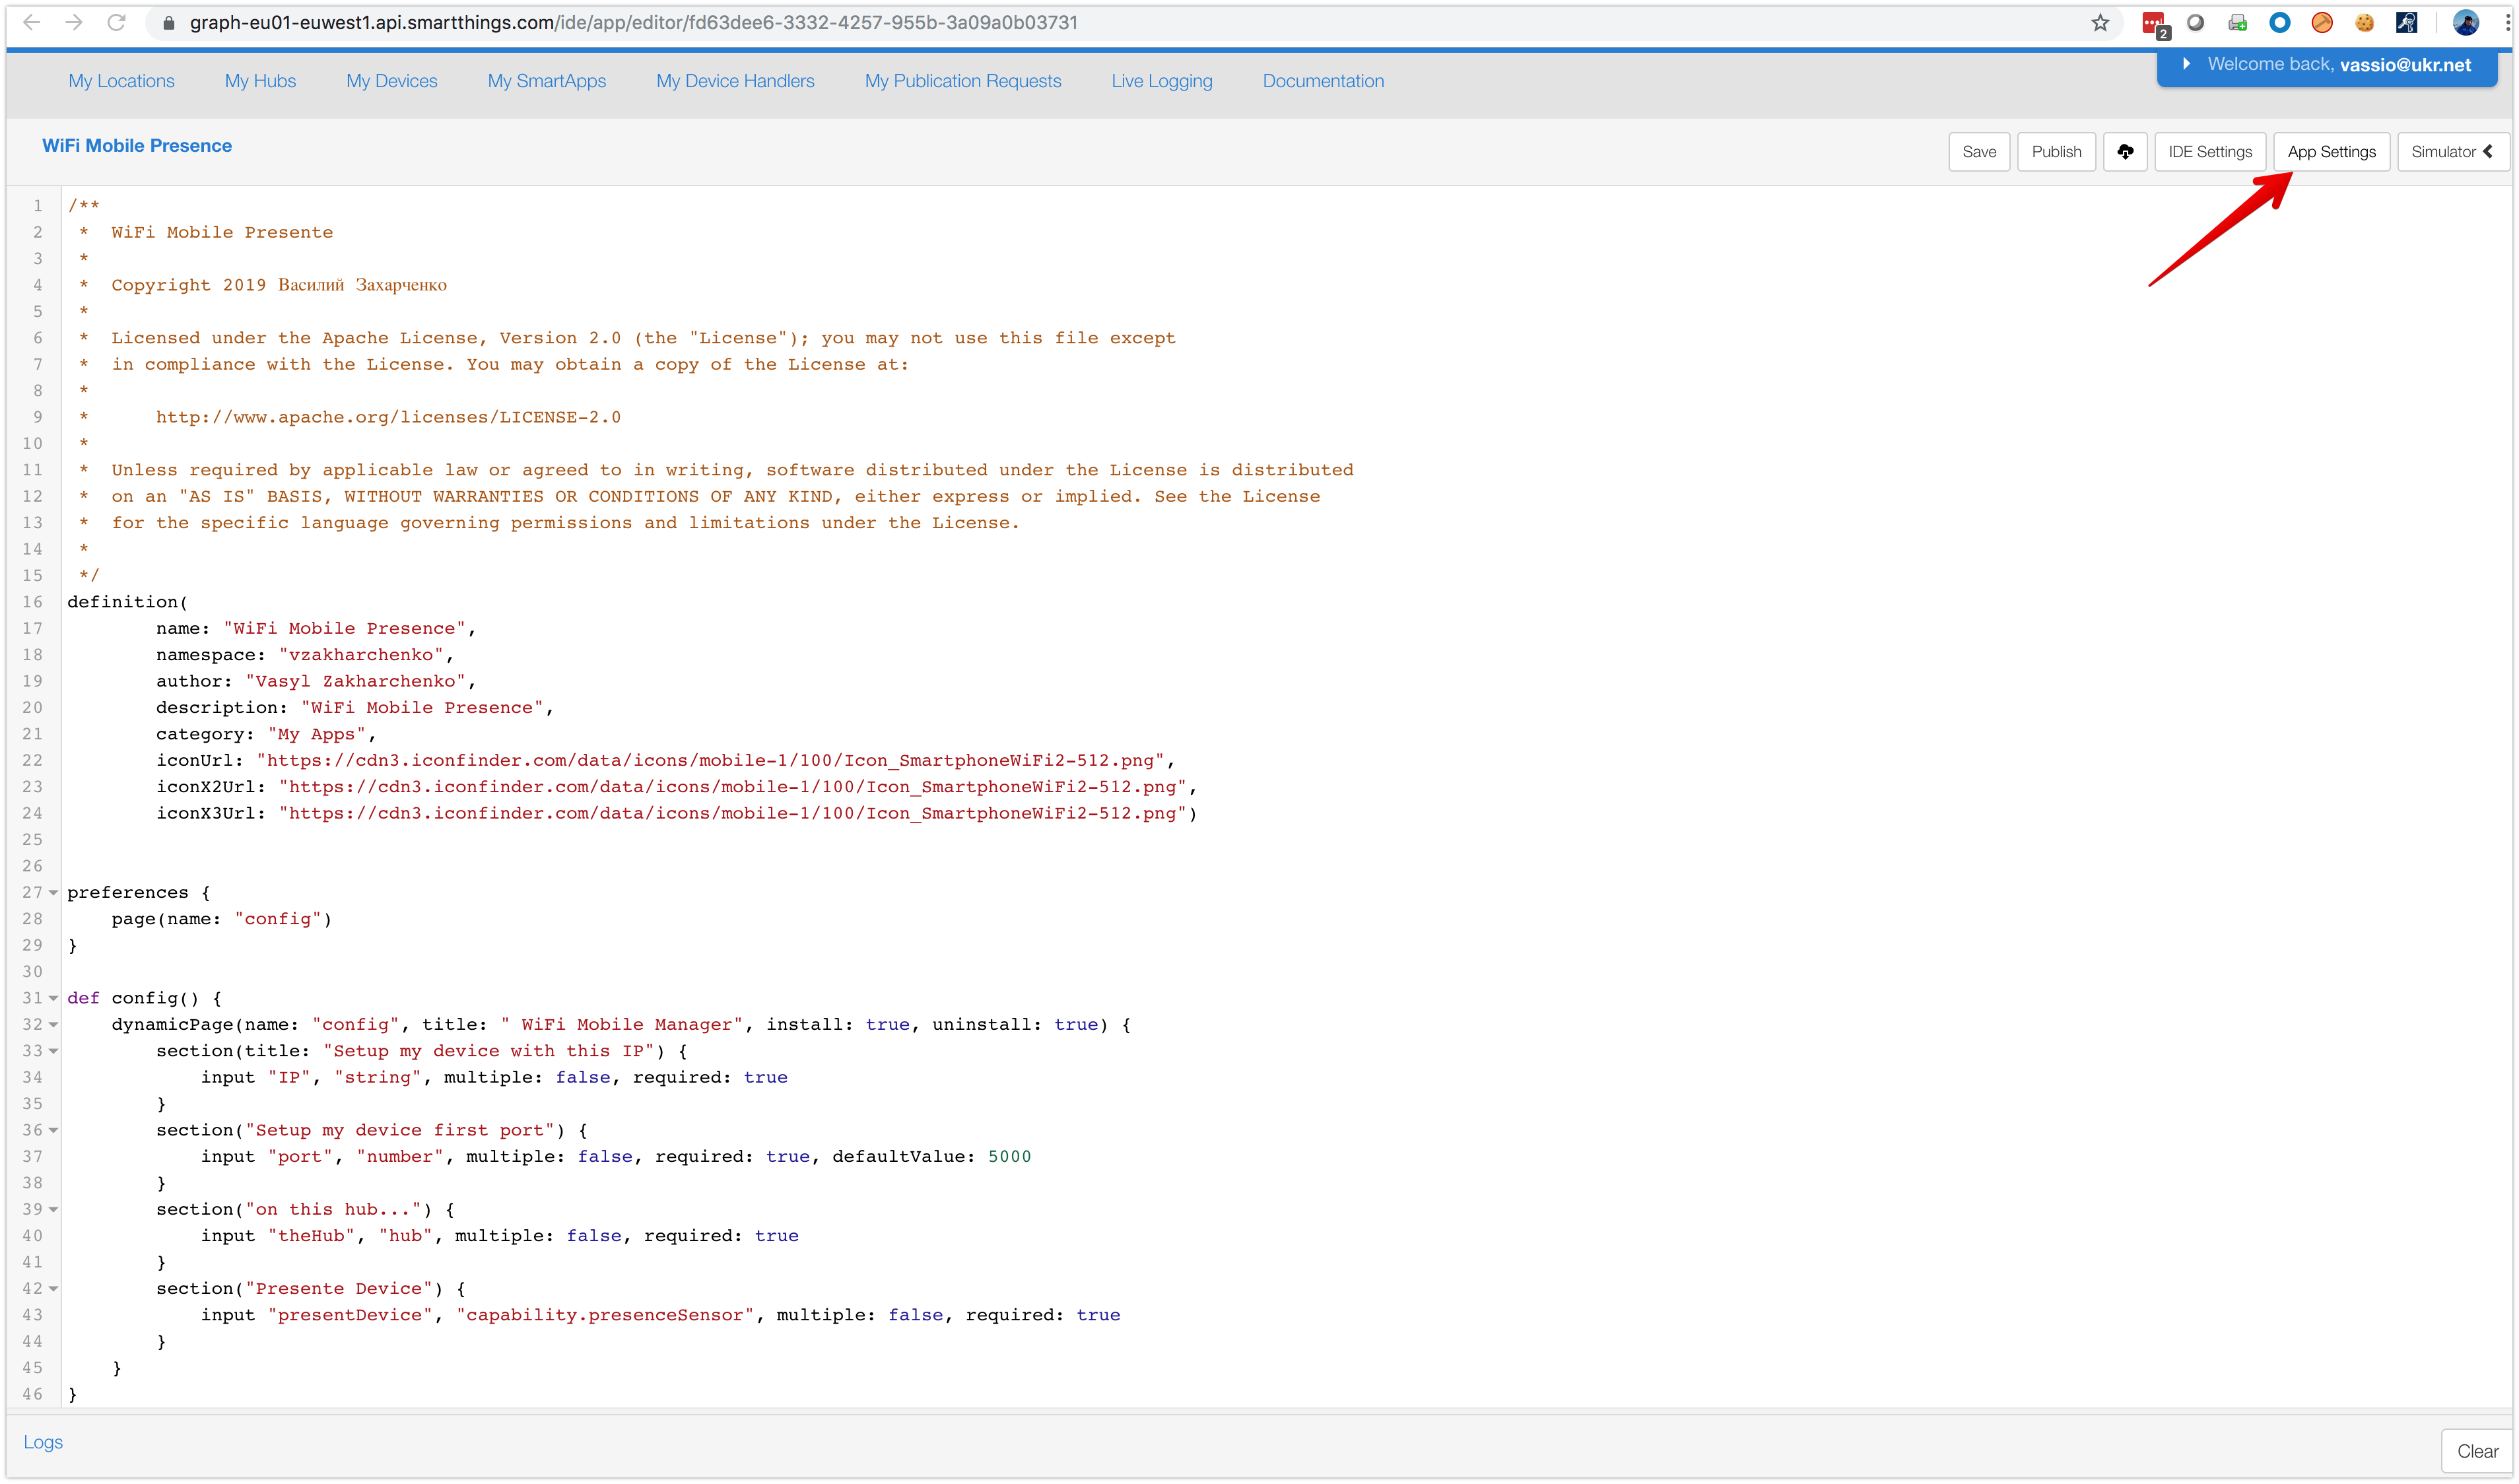This screenshot has height=1484, width=2519.
Task: Click the orange hammer extension icon
Action: coord(2322,23)
